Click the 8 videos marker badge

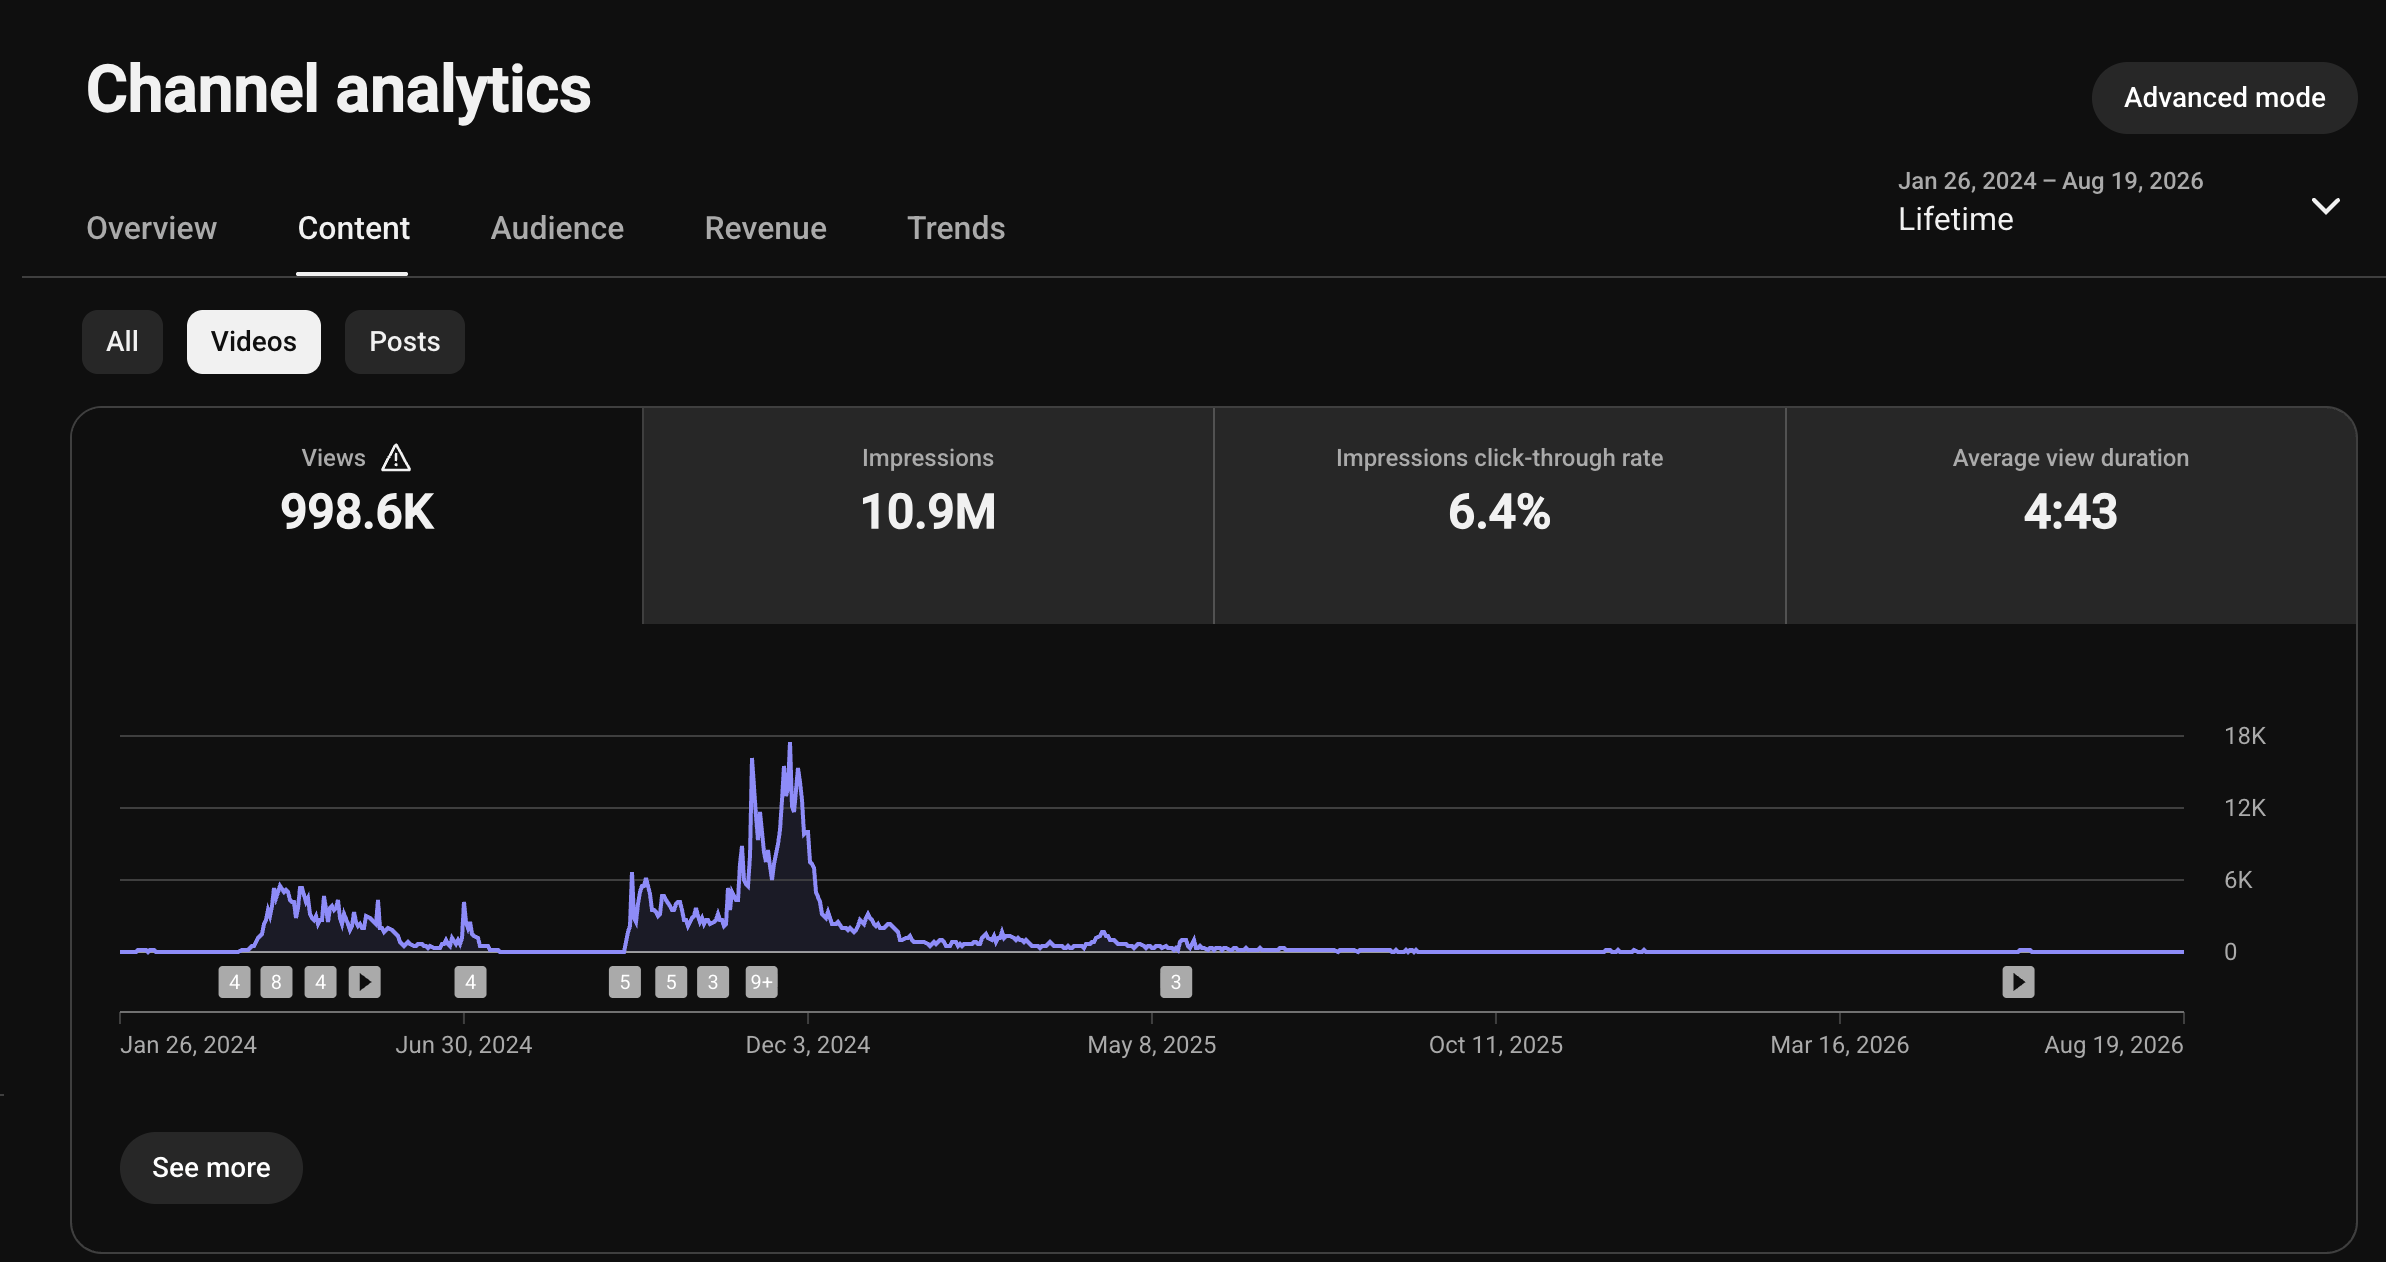(x=277, y=982)
